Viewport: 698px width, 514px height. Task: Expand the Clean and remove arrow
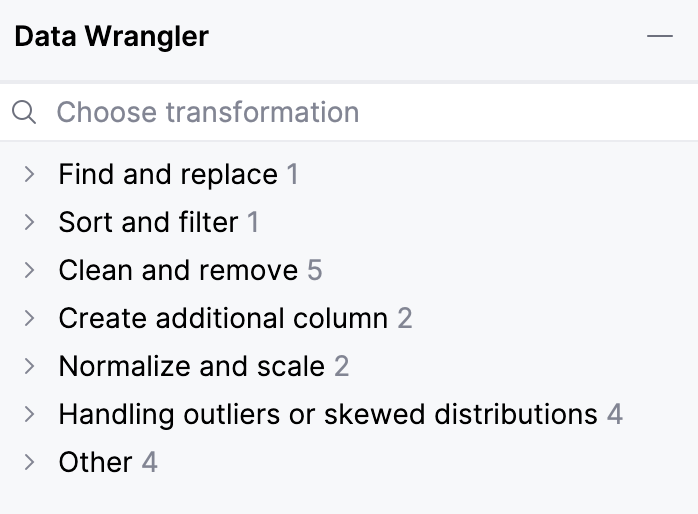29,270
